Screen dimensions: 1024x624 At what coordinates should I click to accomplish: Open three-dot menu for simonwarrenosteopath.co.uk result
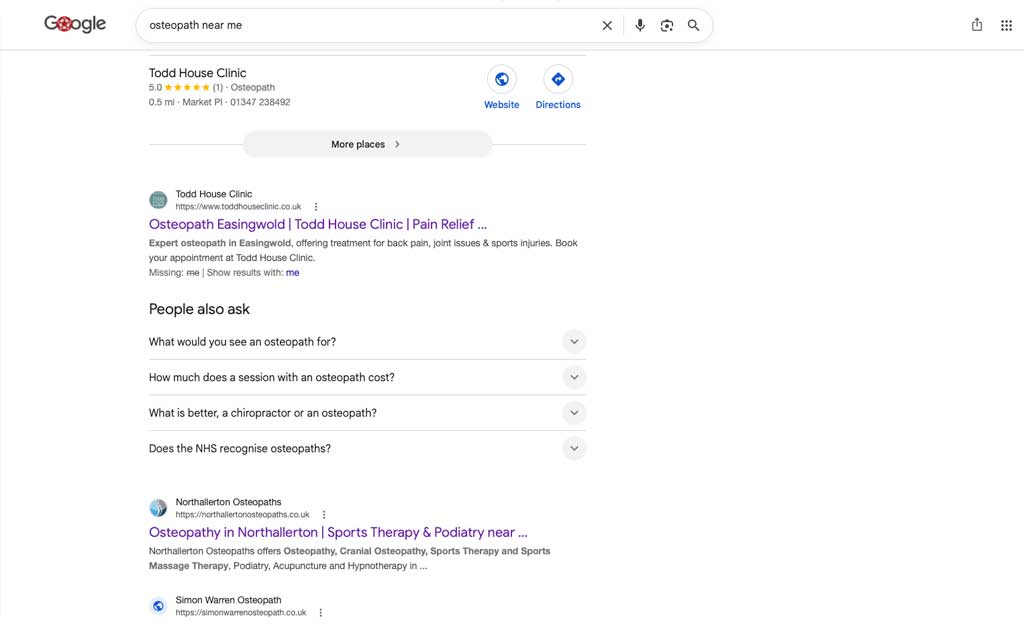pyautogui.click(x=321, y=613)
